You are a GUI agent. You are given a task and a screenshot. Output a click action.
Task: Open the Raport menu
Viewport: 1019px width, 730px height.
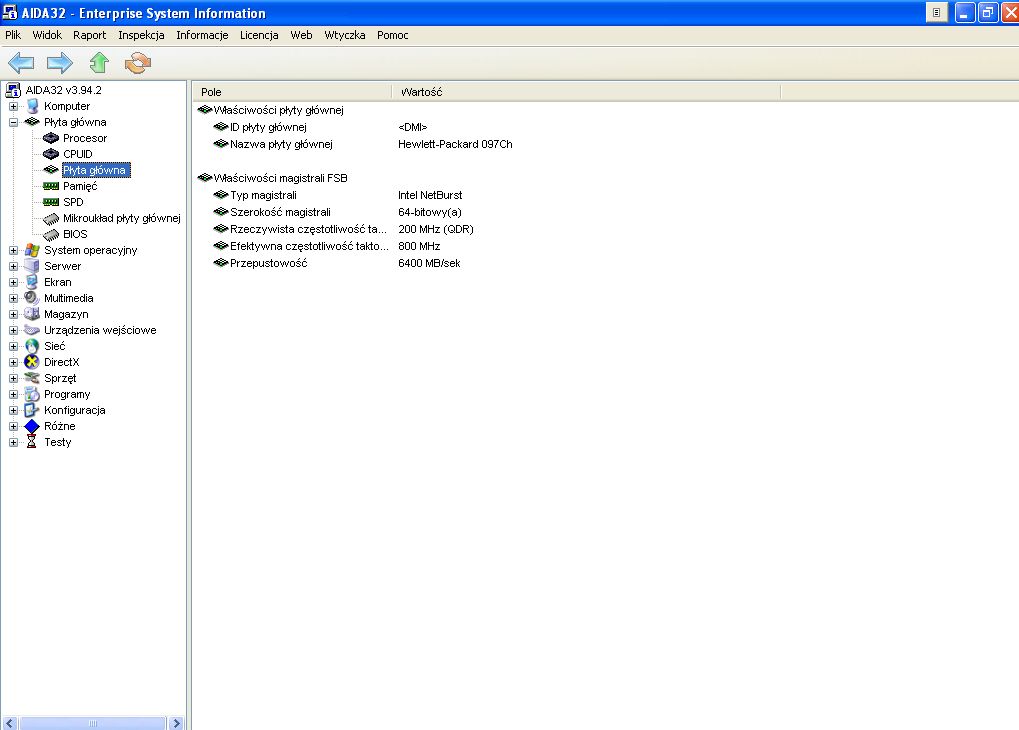point(89,35)
